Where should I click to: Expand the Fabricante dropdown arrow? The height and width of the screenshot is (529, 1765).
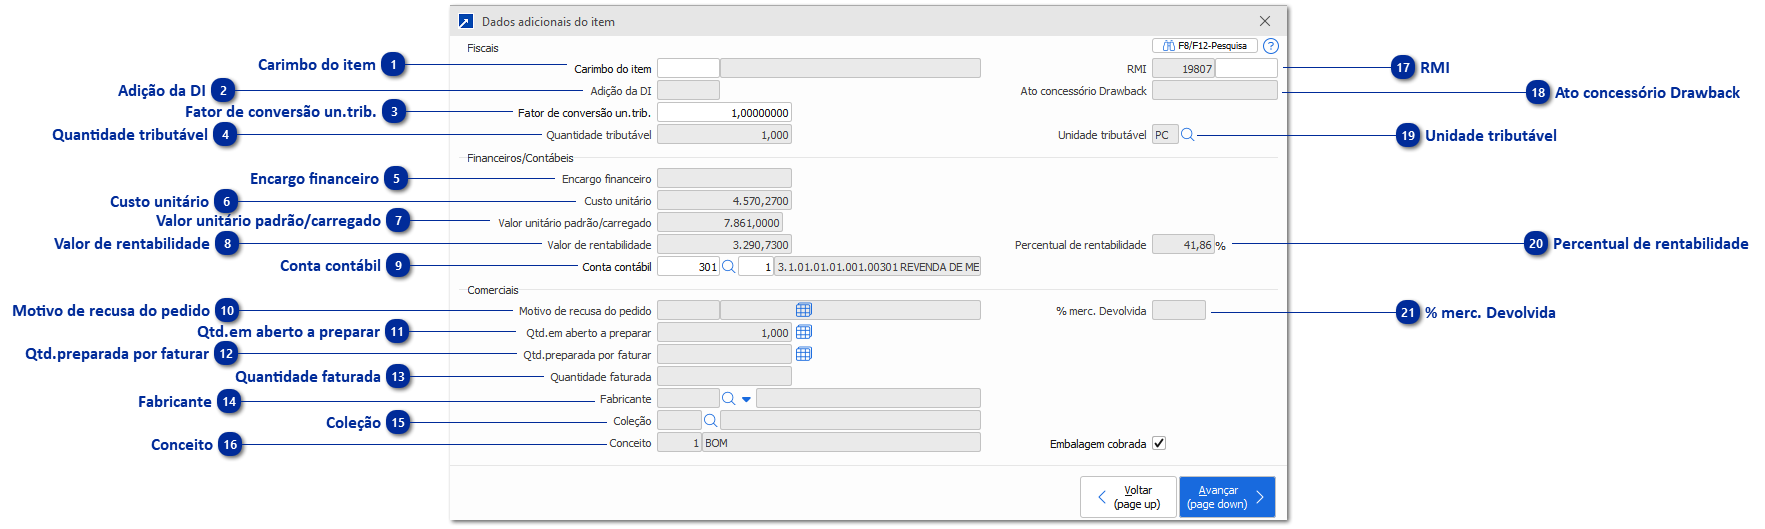click(746, 399)
